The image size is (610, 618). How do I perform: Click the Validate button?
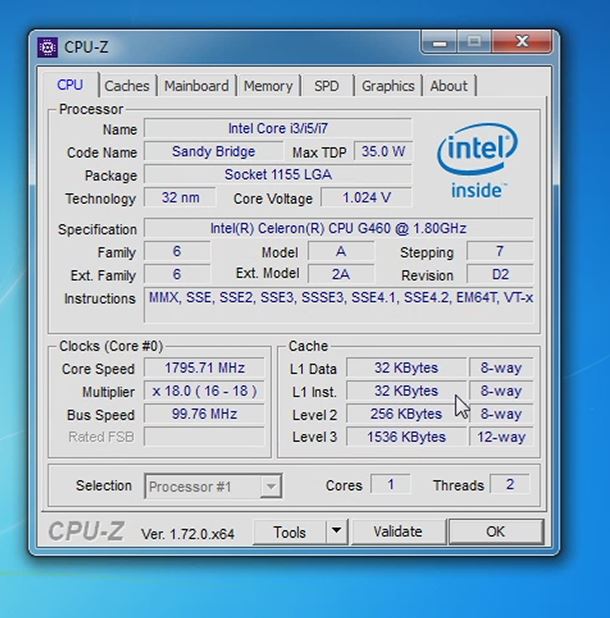398,532
